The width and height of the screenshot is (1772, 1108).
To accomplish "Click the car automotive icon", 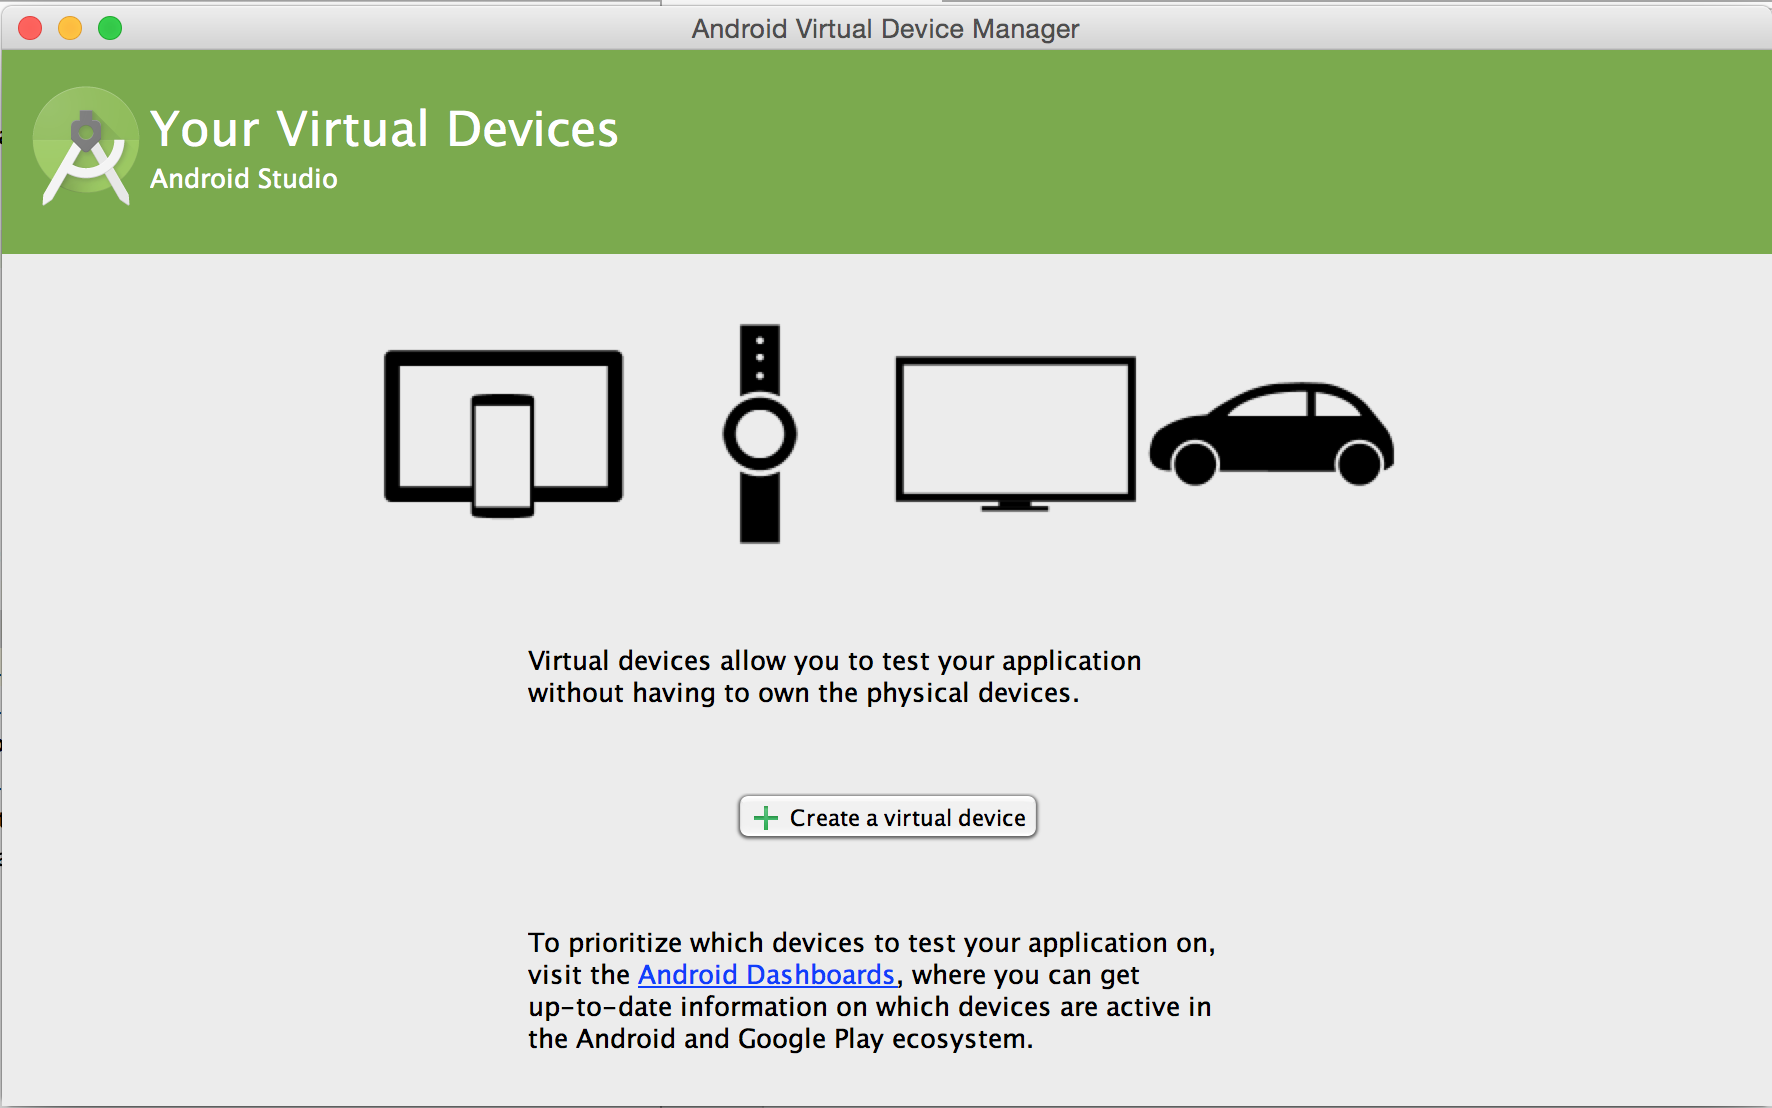I will coord(1271,434).
